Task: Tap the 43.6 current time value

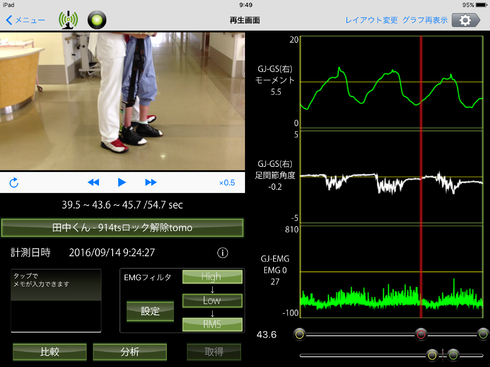Action: point(266,334)
